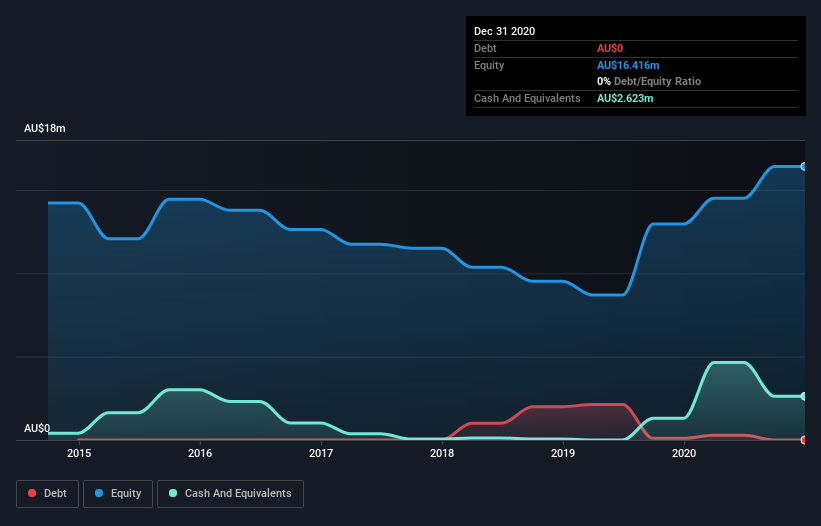821x526 pixels.
Task: Select the 2017 x-axis label
Action: (321, 453)
